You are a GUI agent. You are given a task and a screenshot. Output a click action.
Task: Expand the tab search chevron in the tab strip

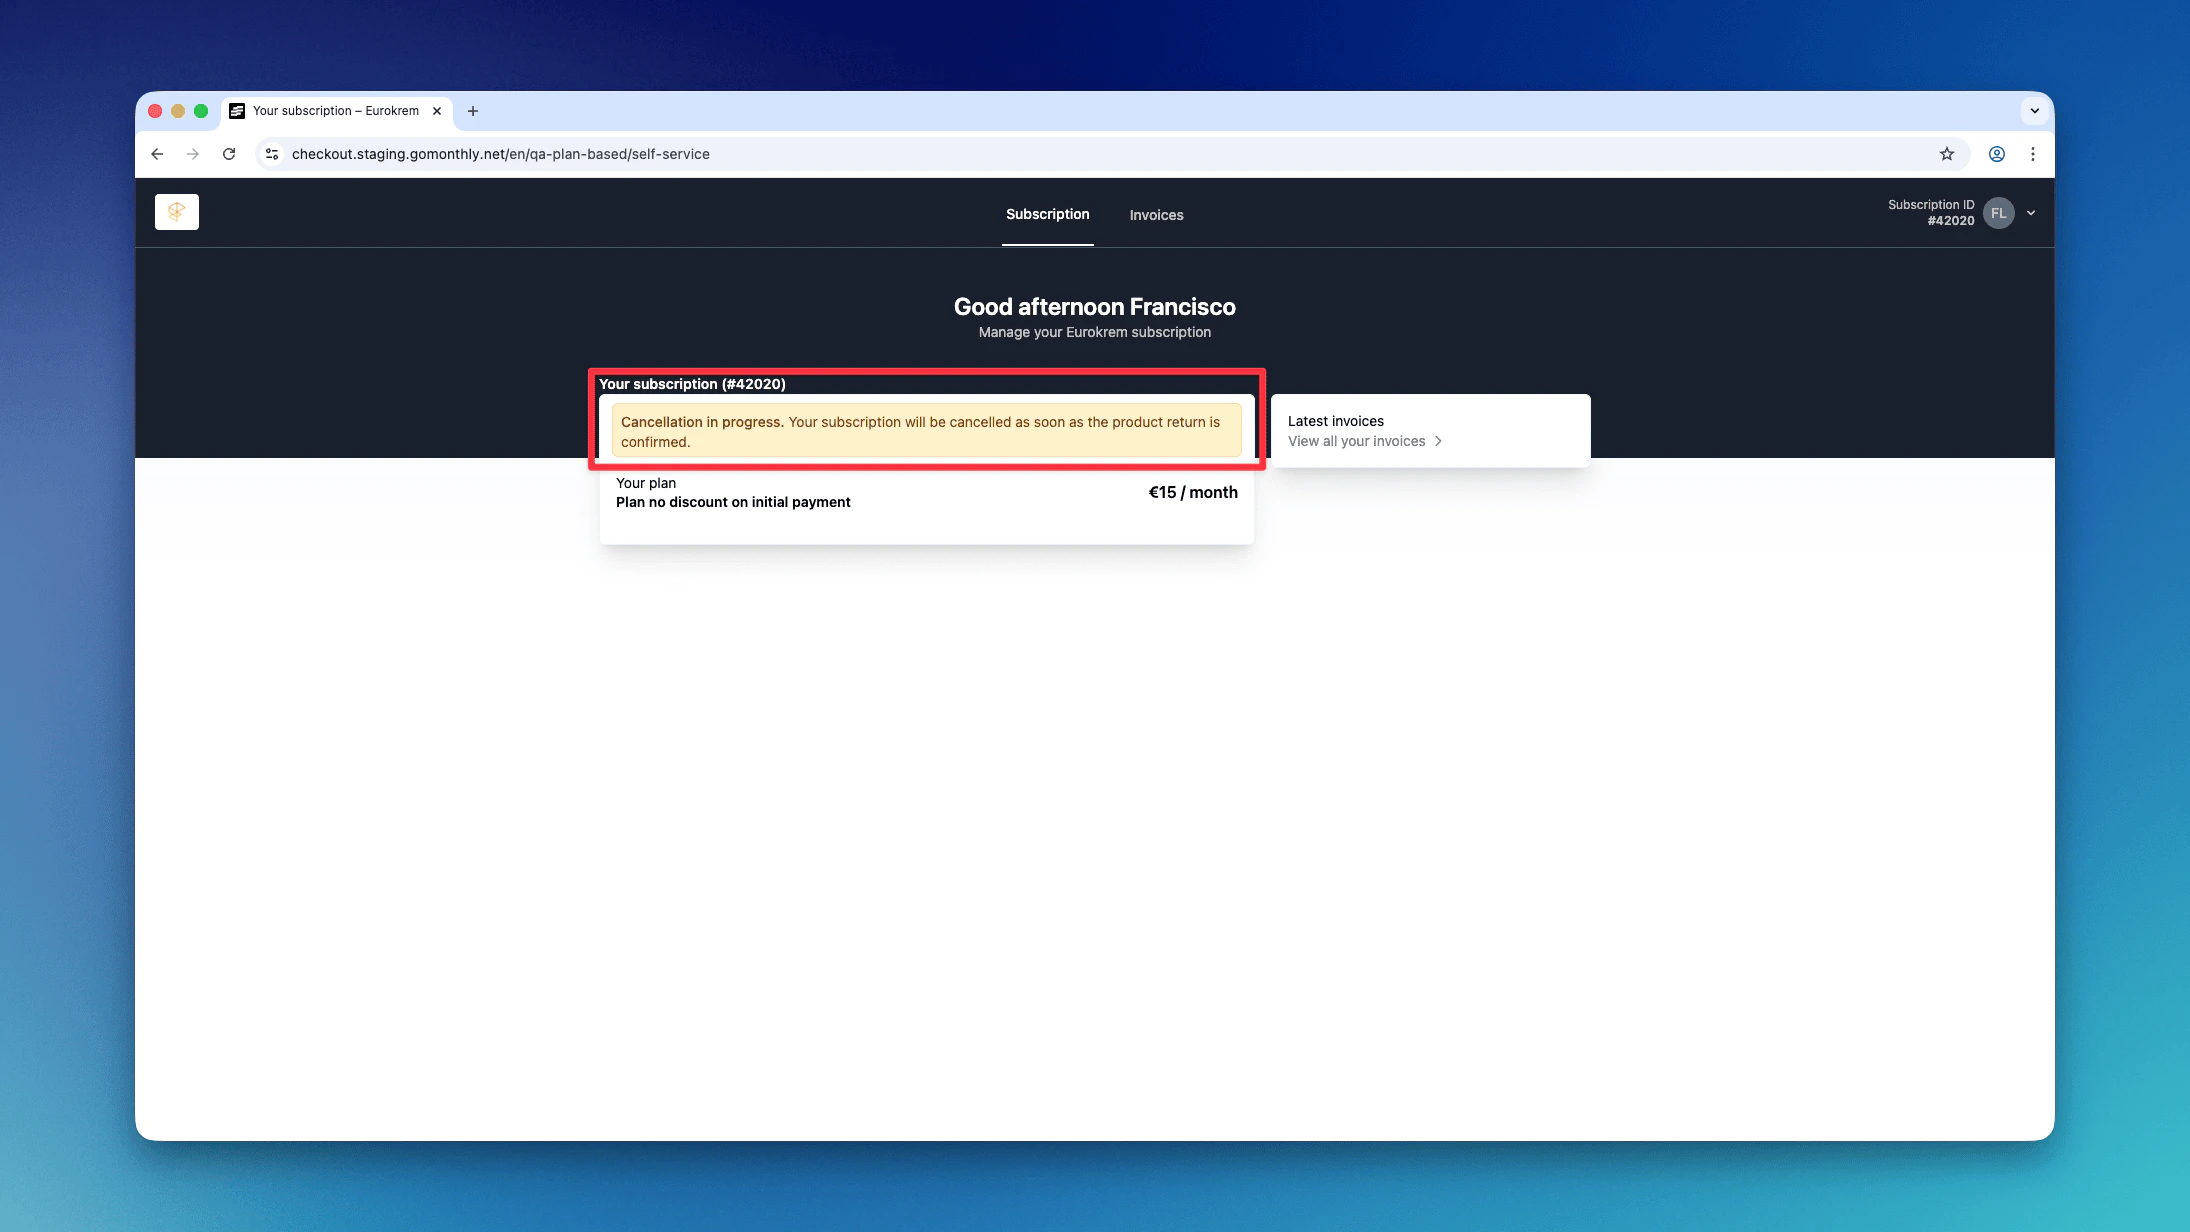tap(2034, 111)
